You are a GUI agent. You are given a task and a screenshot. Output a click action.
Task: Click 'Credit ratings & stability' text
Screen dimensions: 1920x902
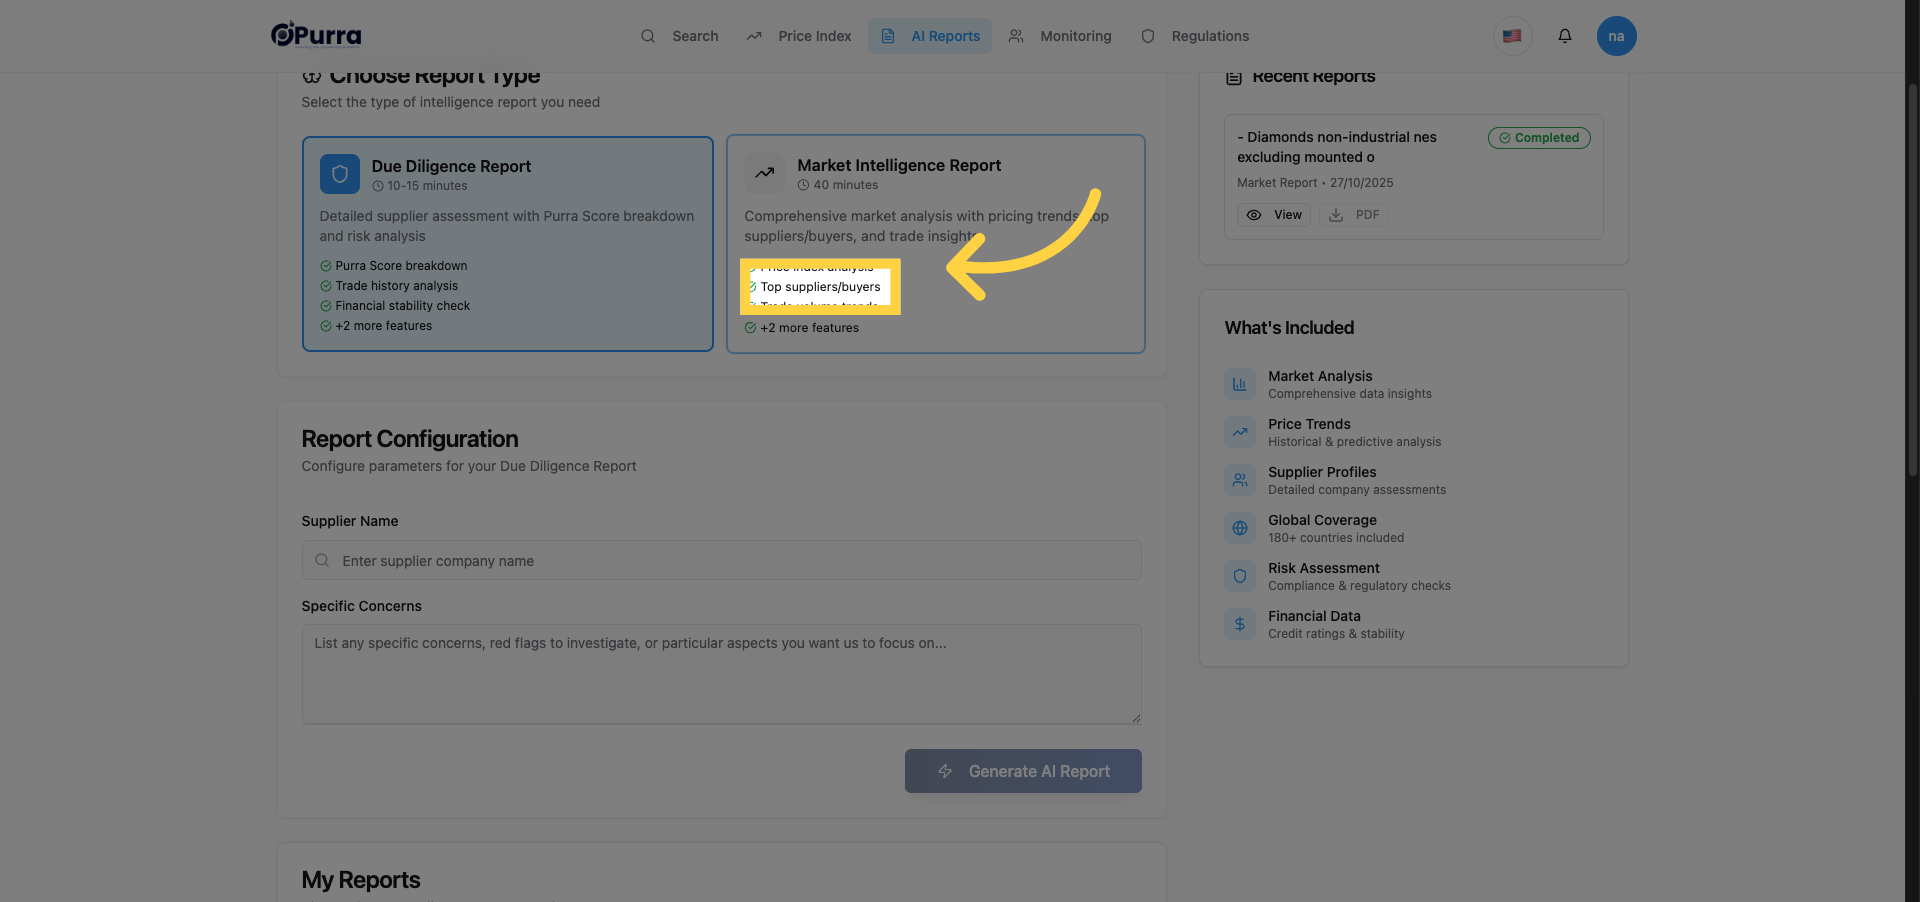(1336, 634)
